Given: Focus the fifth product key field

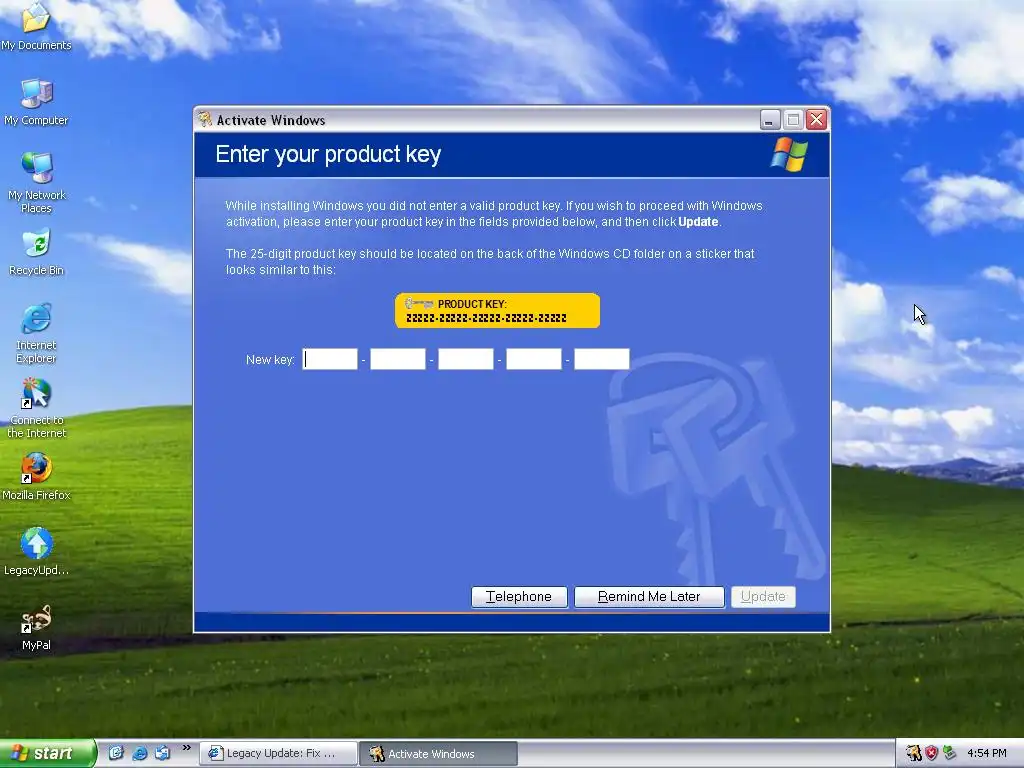Looking at the screenshot, I should coord(601,359).
